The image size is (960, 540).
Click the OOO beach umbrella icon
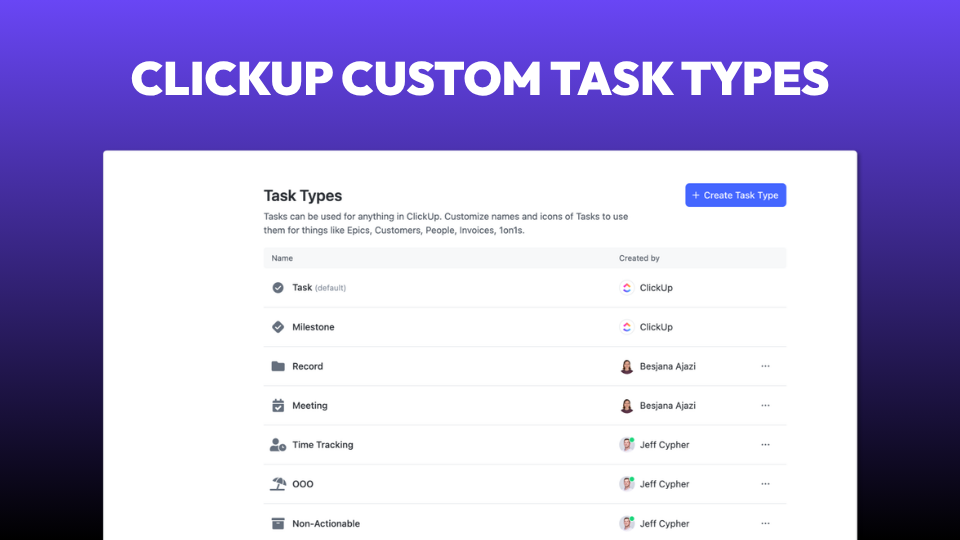click(x=278, y=484)
